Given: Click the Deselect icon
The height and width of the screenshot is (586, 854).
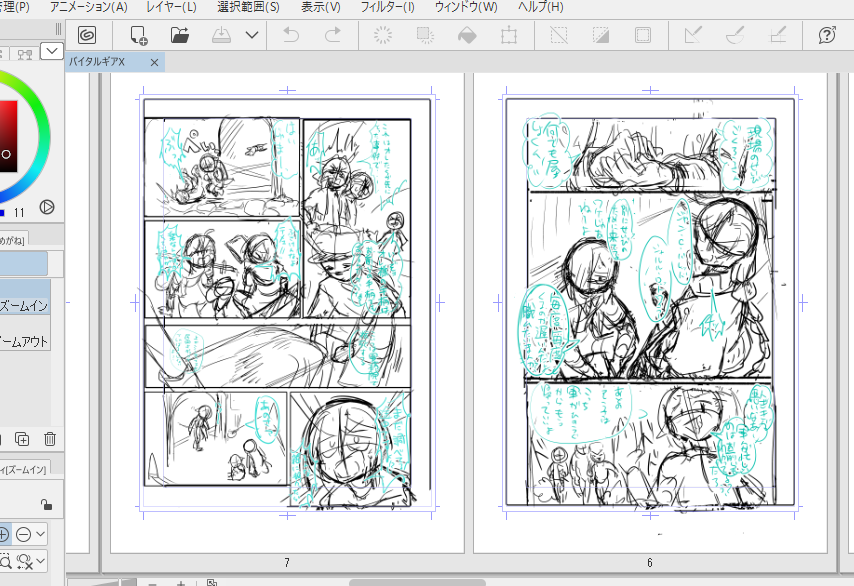Looking at the screenshot, I should point(559,35).
